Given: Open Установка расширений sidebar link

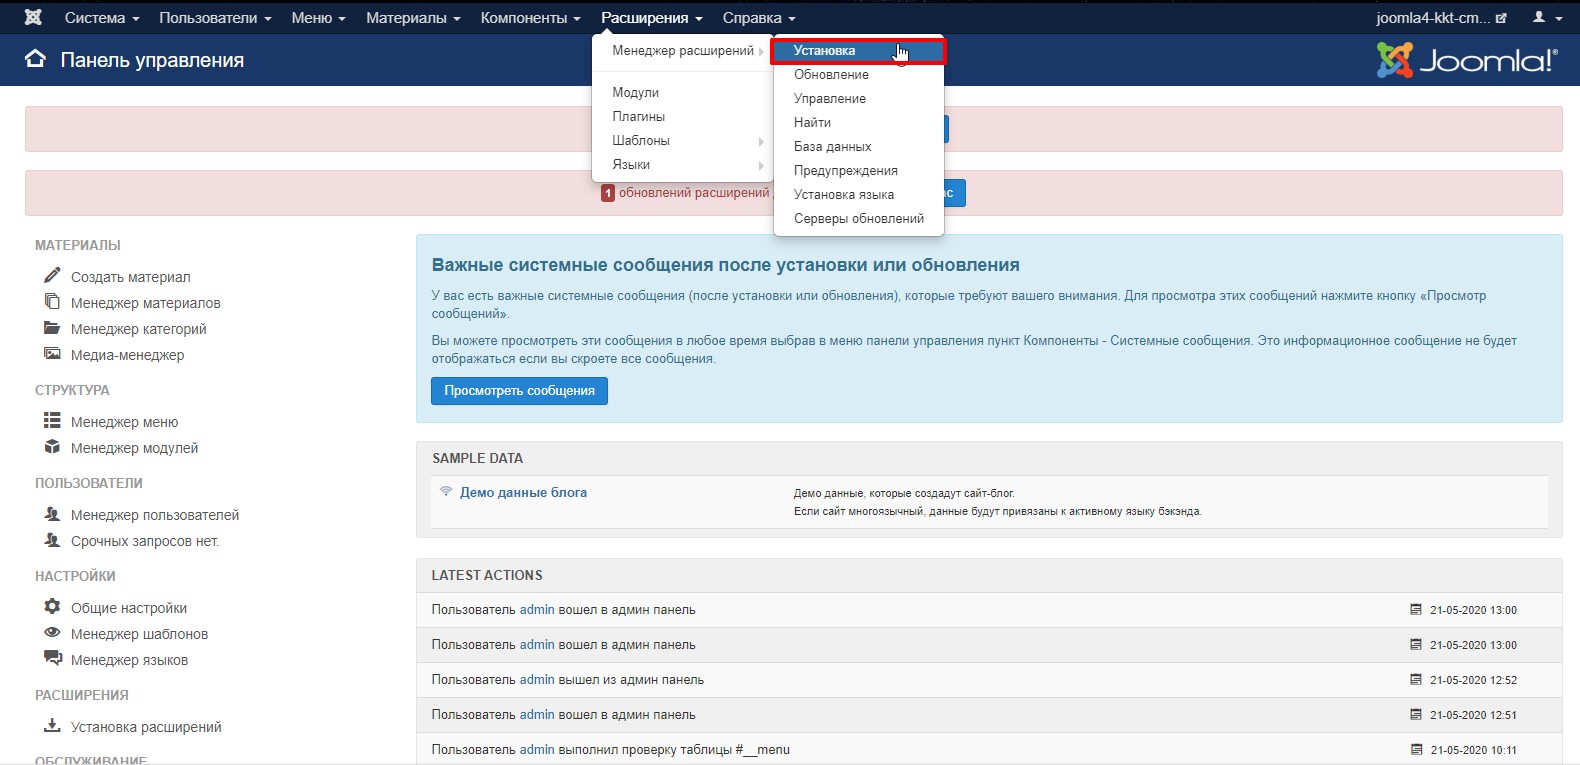Looking at the screenshot, I should tap(146, 727).
